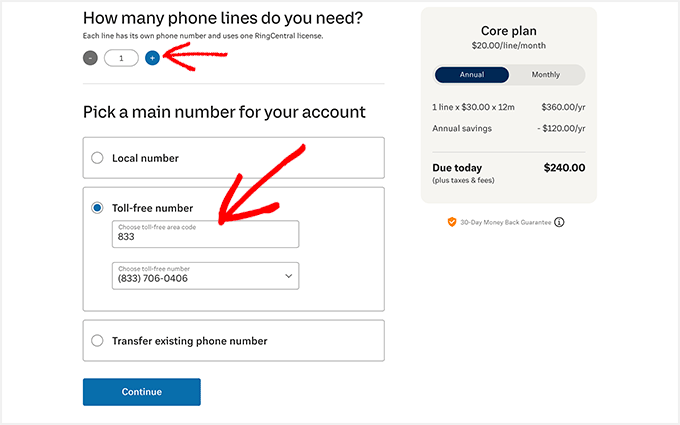
Task: Click the "How many phone lines" heading
Action: point(222,18)
